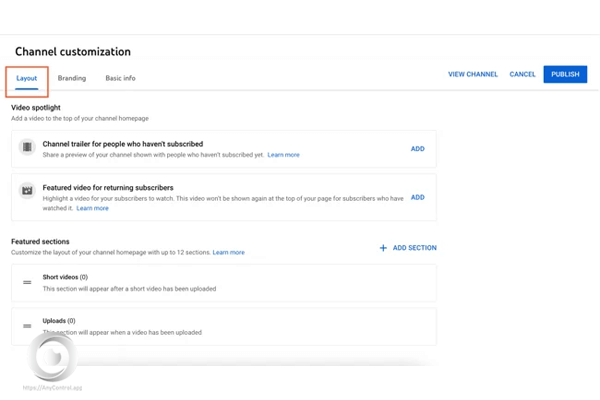Go to the Basic info tab
600x400 pixels.
tap(120, 78)
